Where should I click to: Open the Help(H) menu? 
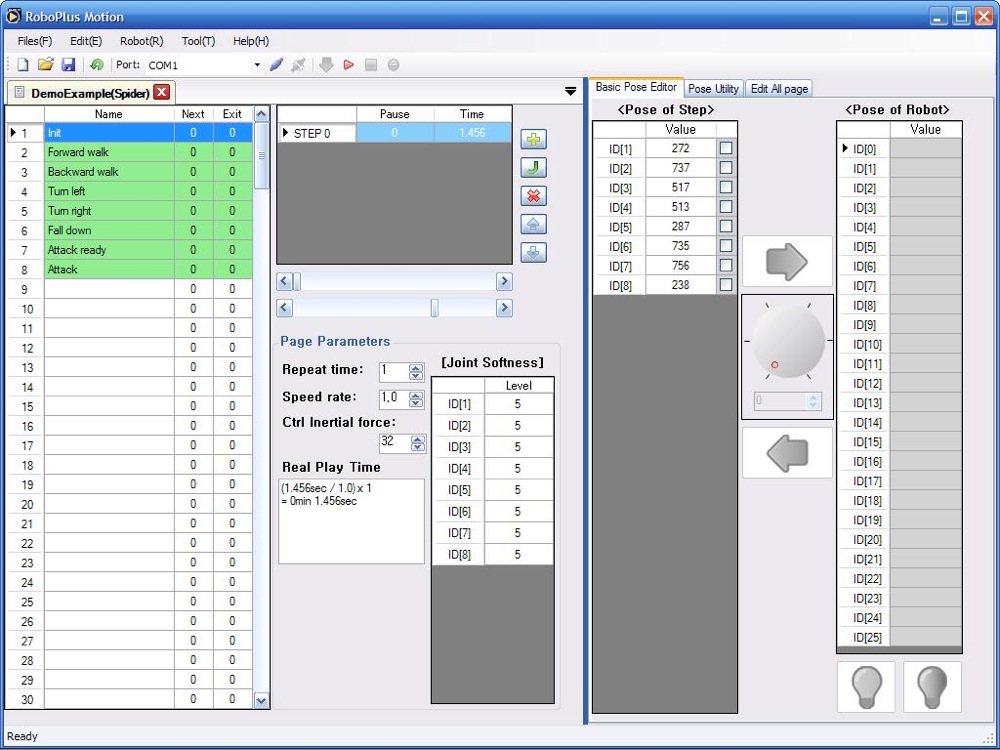[x=251, y=41]
